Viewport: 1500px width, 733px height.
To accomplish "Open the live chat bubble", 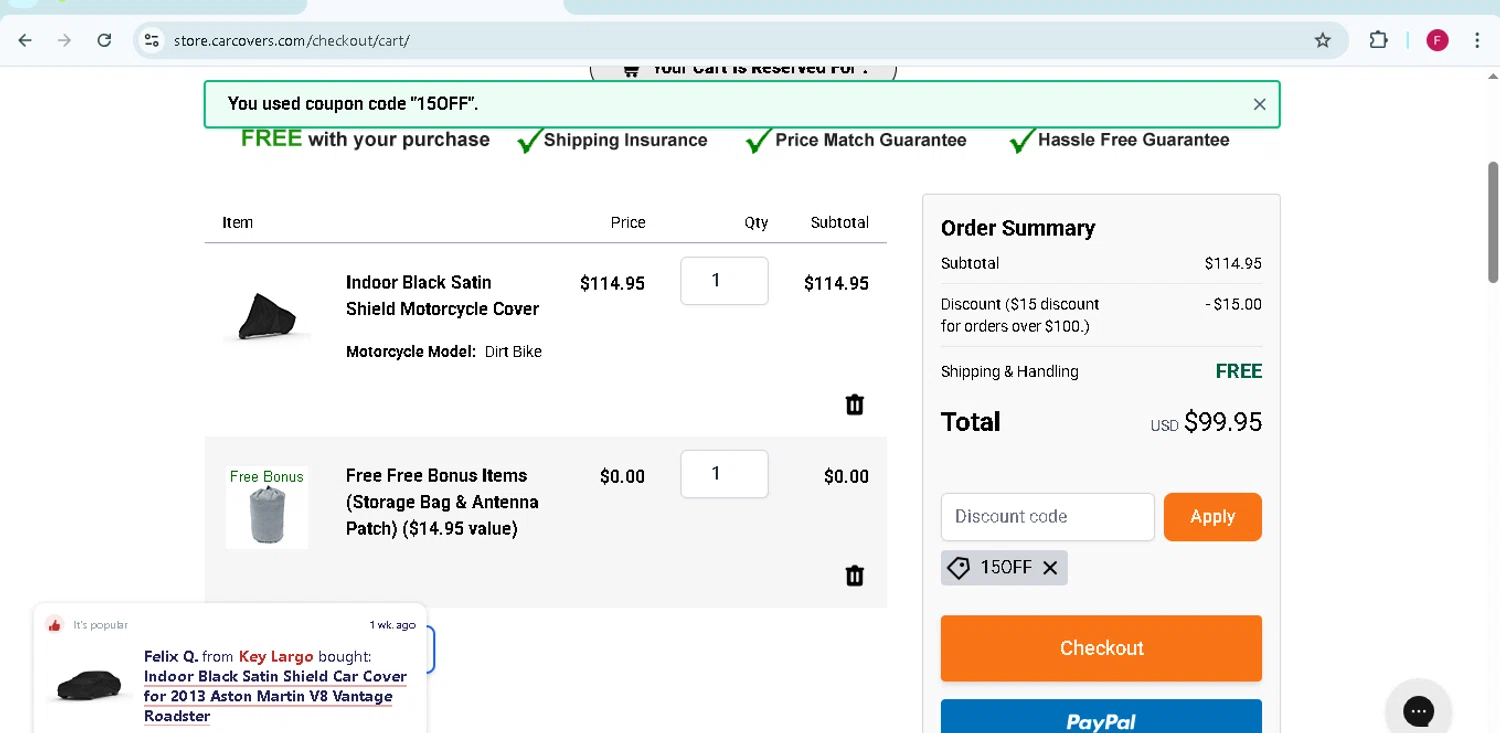I will click(x=1418, y=710).
